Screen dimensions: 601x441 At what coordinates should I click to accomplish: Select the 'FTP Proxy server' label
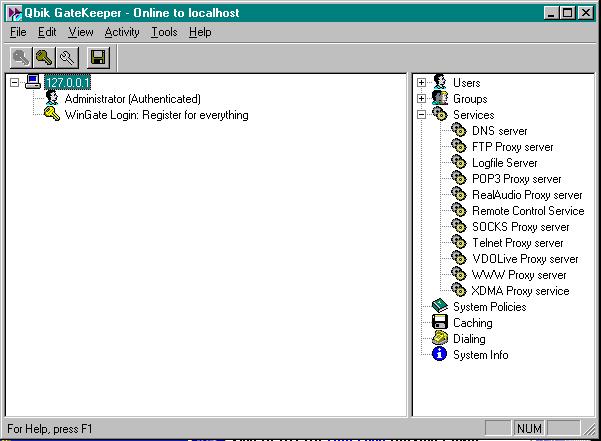pyautogui.click(x=512, y=147)
